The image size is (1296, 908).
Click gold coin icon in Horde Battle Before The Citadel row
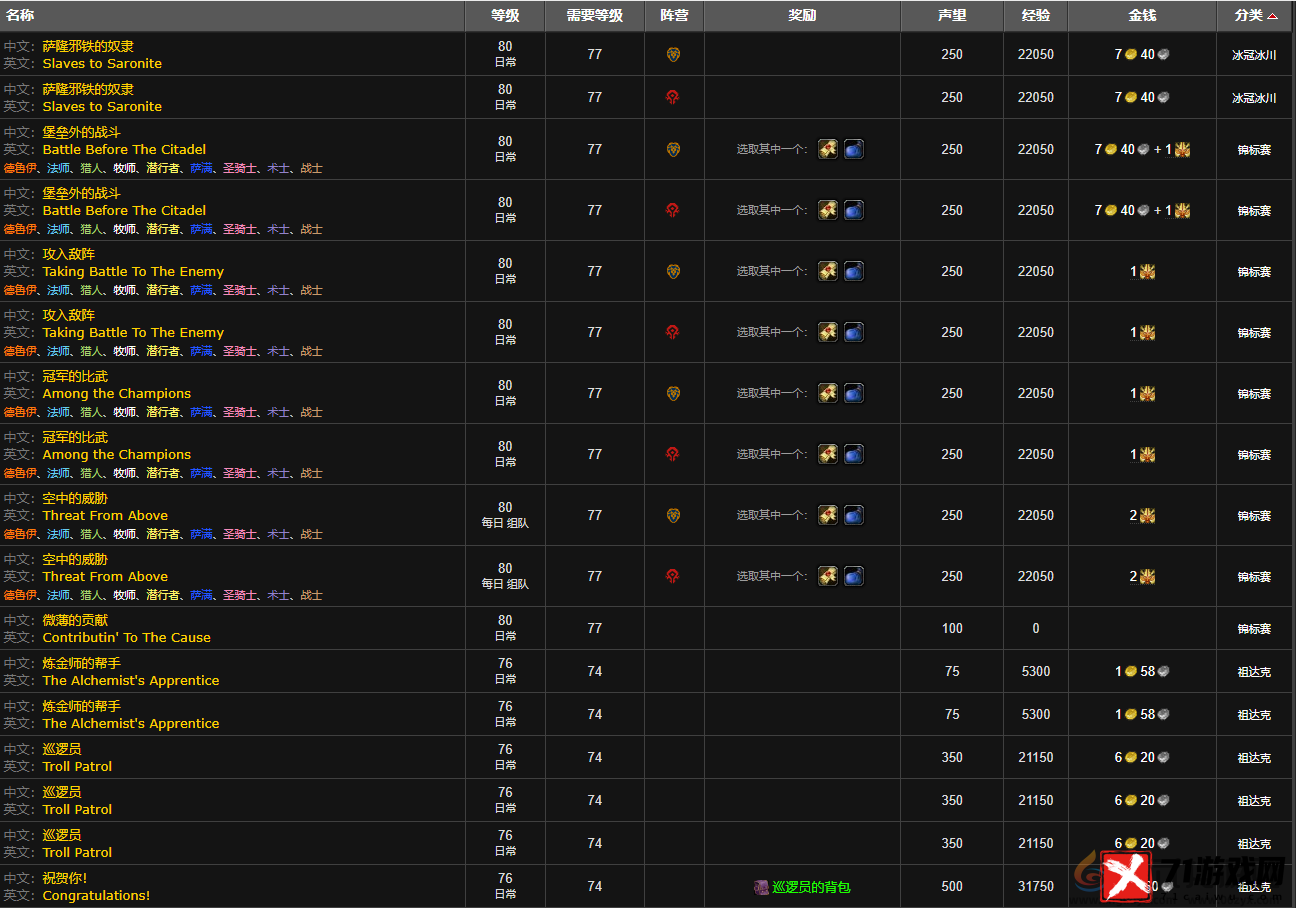(1110, 211)
